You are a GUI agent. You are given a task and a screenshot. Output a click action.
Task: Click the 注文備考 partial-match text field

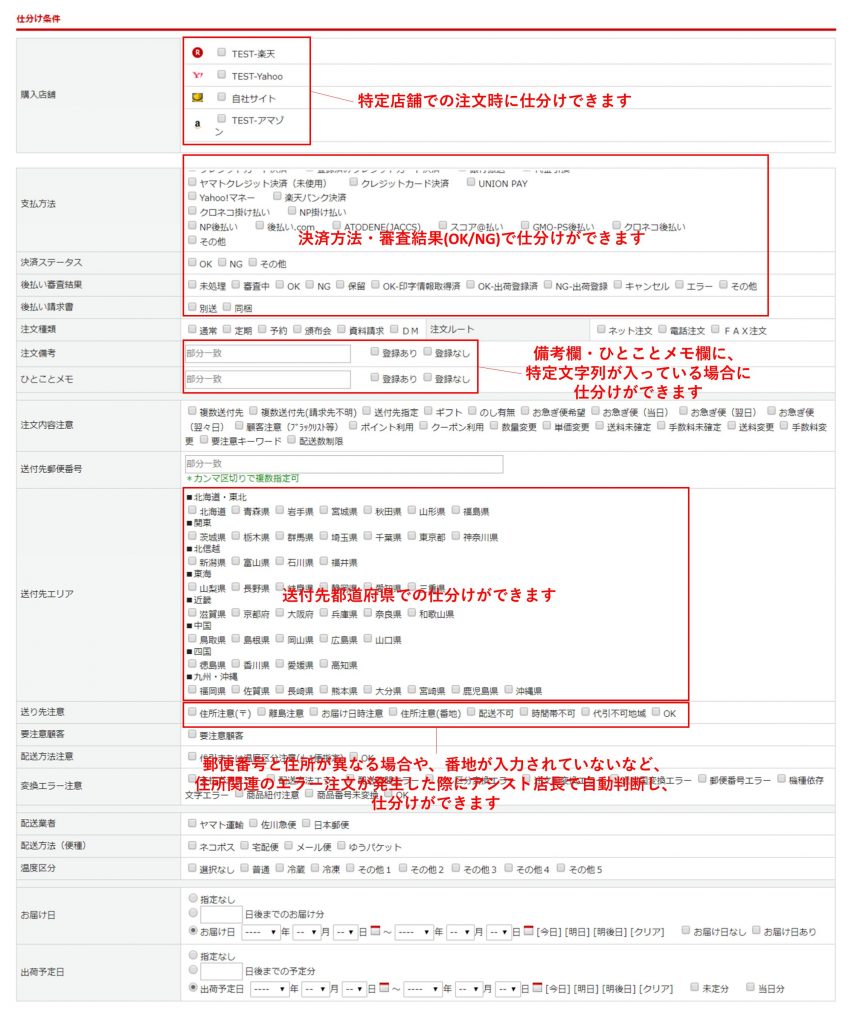268,353
